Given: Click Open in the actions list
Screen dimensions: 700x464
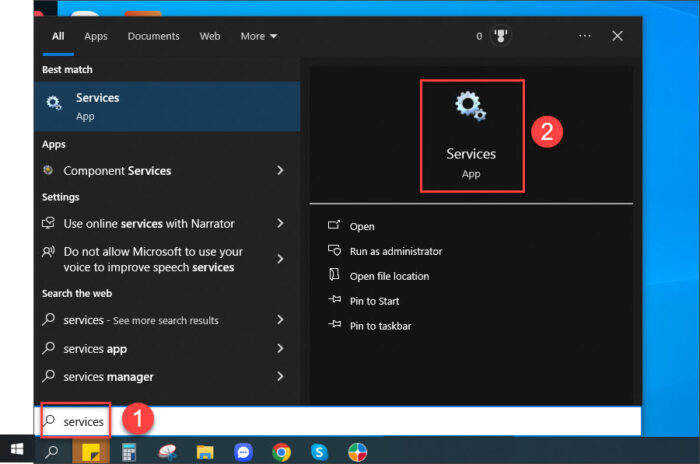Looking at the screenshot, I should 362,226.
